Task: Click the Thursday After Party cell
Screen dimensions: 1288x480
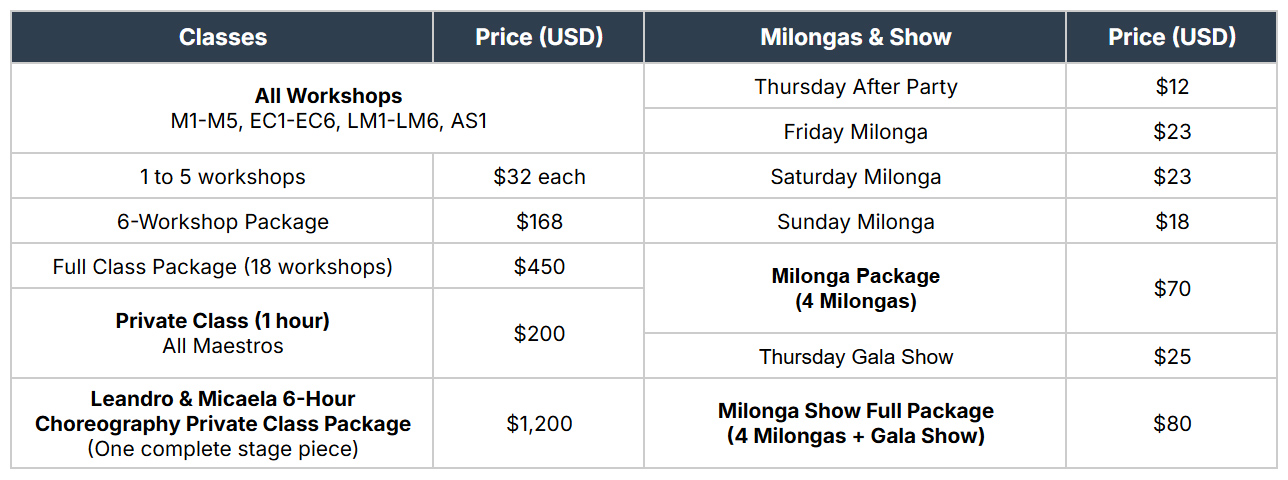Action: tap(855, 87)
